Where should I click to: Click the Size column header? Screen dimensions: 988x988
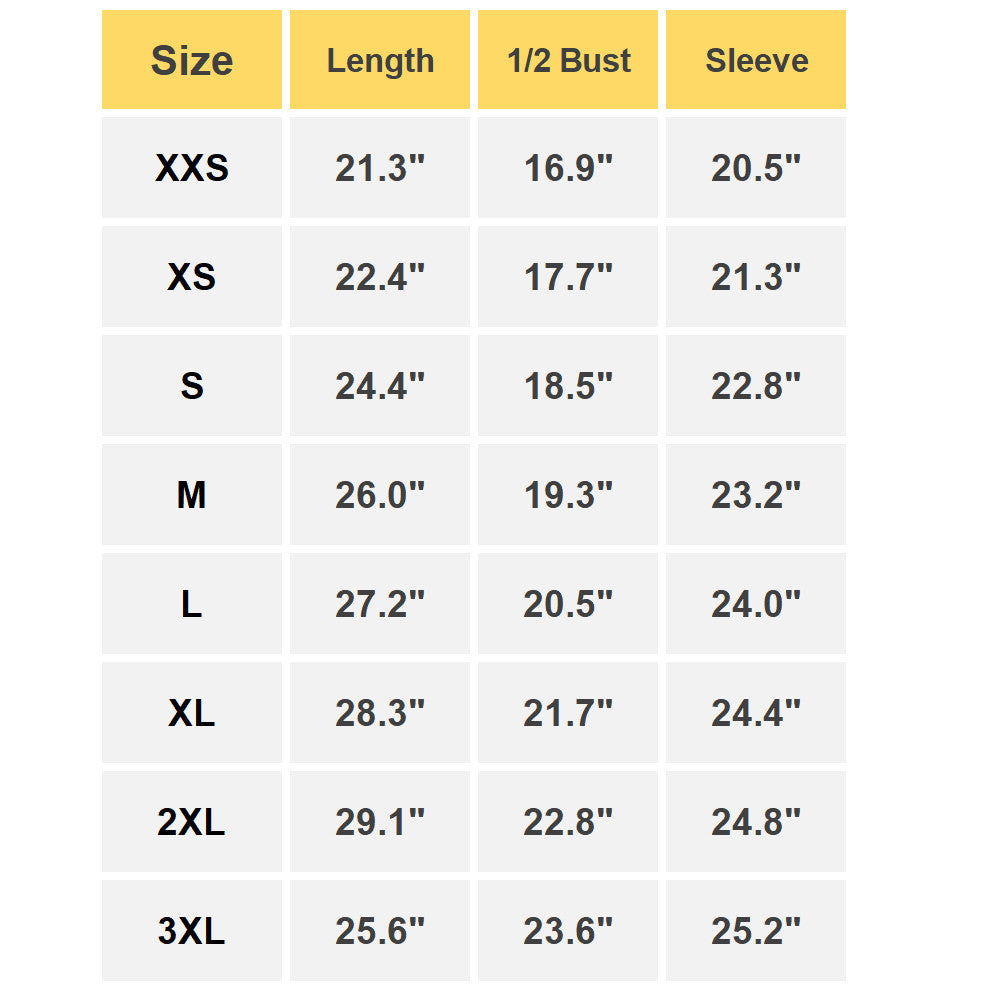pos(191,60)
